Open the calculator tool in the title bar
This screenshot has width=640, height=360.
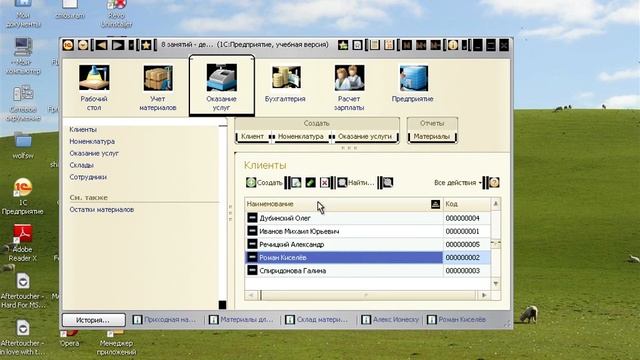point(375,45)
